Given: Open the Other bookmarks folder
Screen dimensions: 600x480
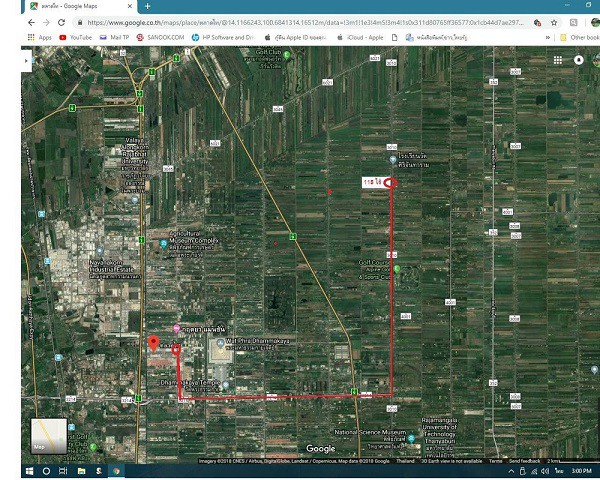Looking at the screenshot, I should 580,38.
